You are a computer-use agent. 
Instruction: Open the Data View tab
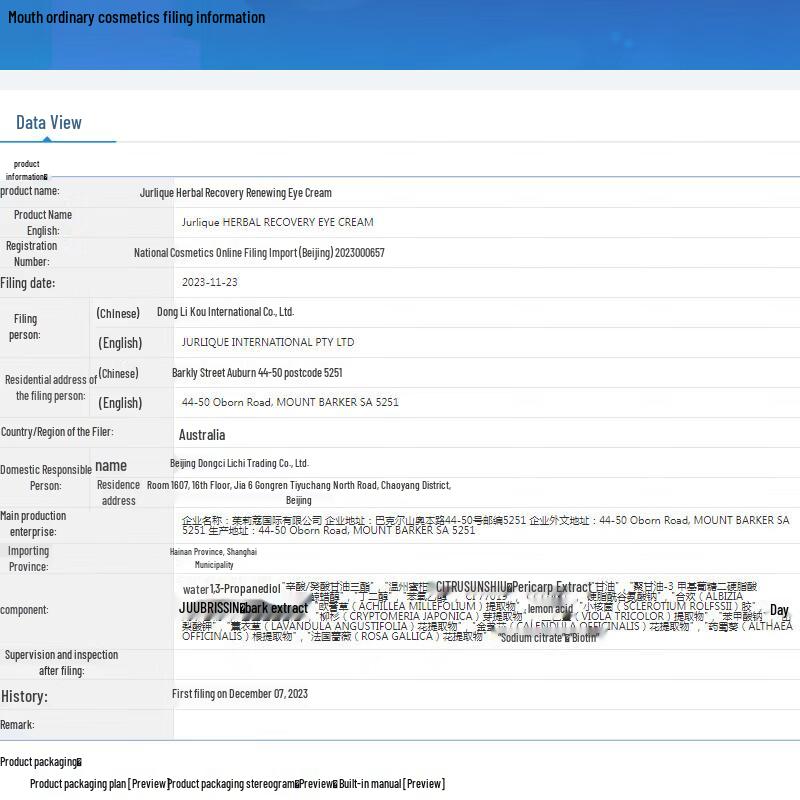pyautogui.click(x=49, y=123)
